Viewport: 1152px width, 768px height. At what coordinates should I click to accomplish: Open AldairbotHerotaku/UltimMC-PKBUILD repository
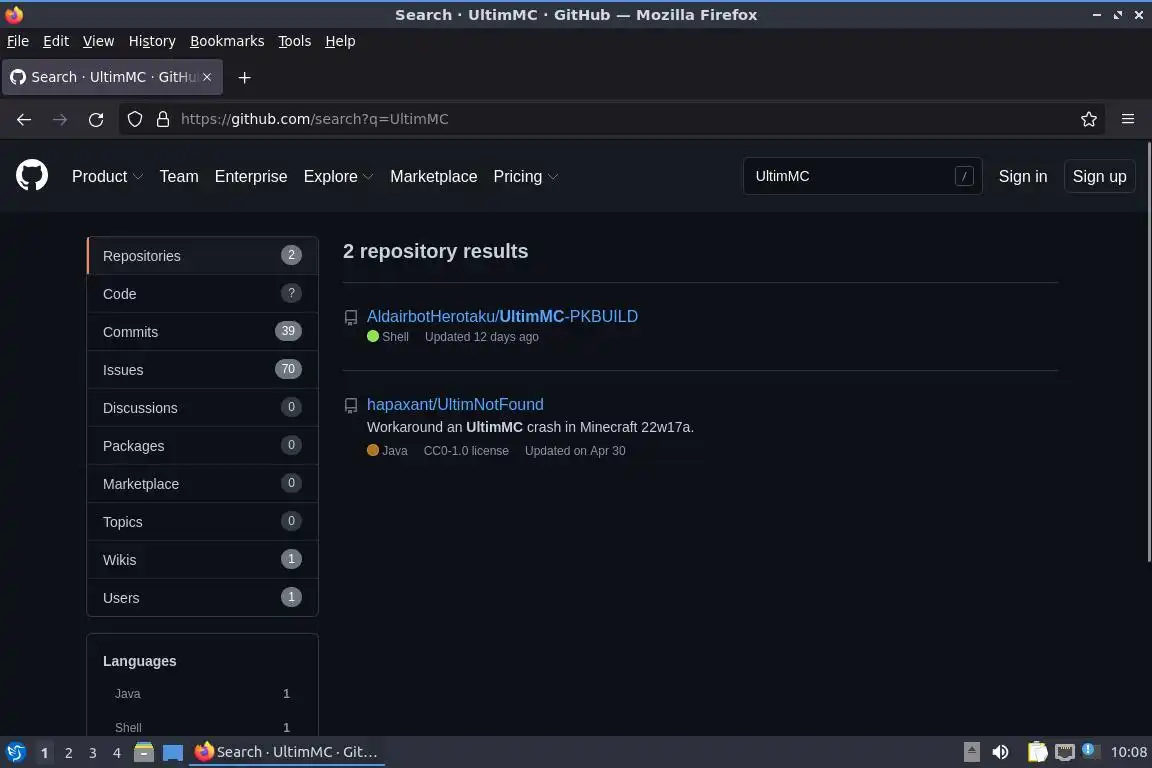click(x=502, y=316)
